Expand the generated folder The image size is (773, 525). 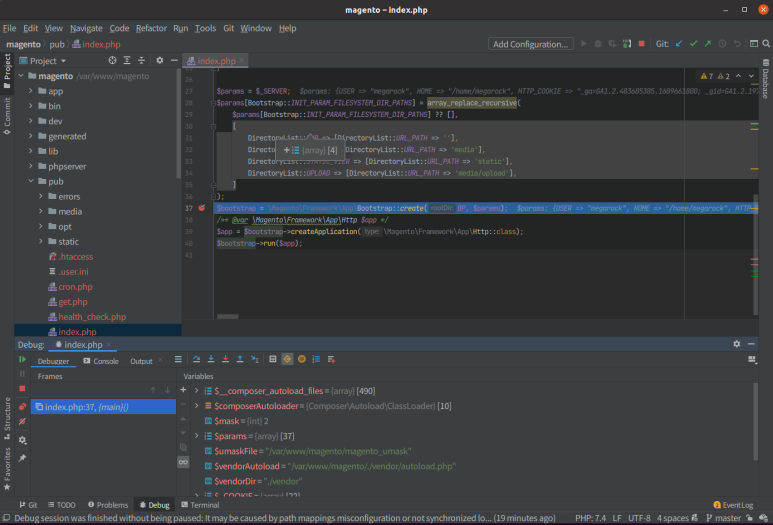point(31,136)
